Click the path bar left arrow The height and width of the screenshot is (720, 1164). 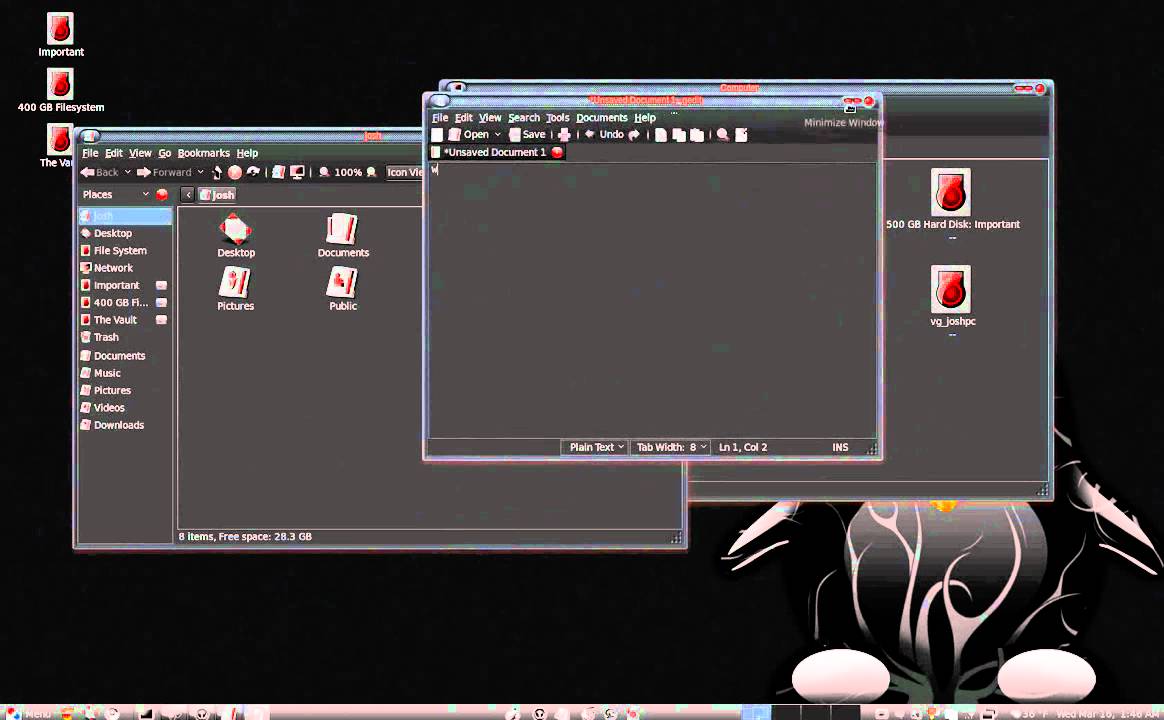(x=188, y=194)
